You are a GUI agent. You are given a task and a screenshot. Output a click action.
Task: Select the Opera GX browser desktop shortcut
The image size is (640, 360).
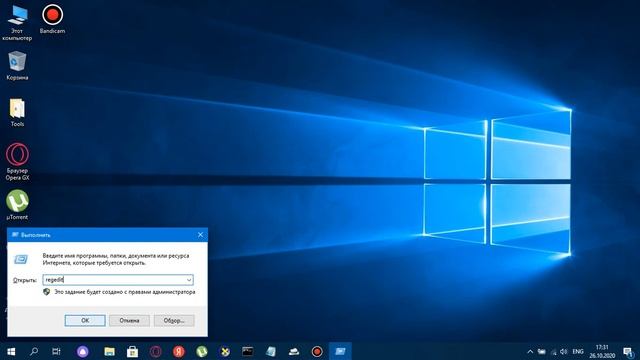17,162
